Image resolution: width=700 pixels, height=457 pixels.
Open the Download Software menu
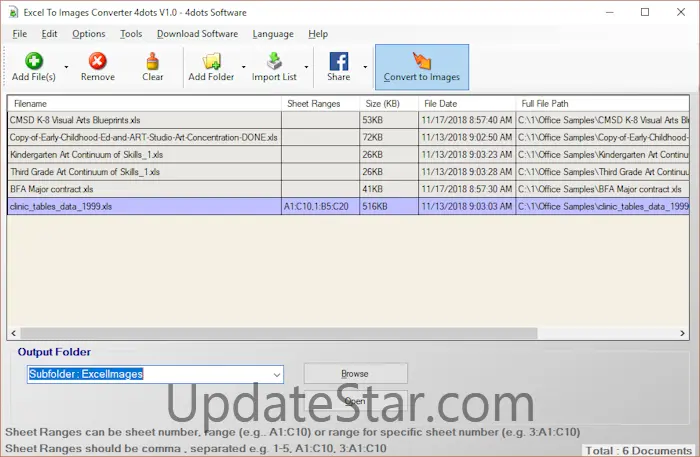pyautogui.click(x=197, y=34)
